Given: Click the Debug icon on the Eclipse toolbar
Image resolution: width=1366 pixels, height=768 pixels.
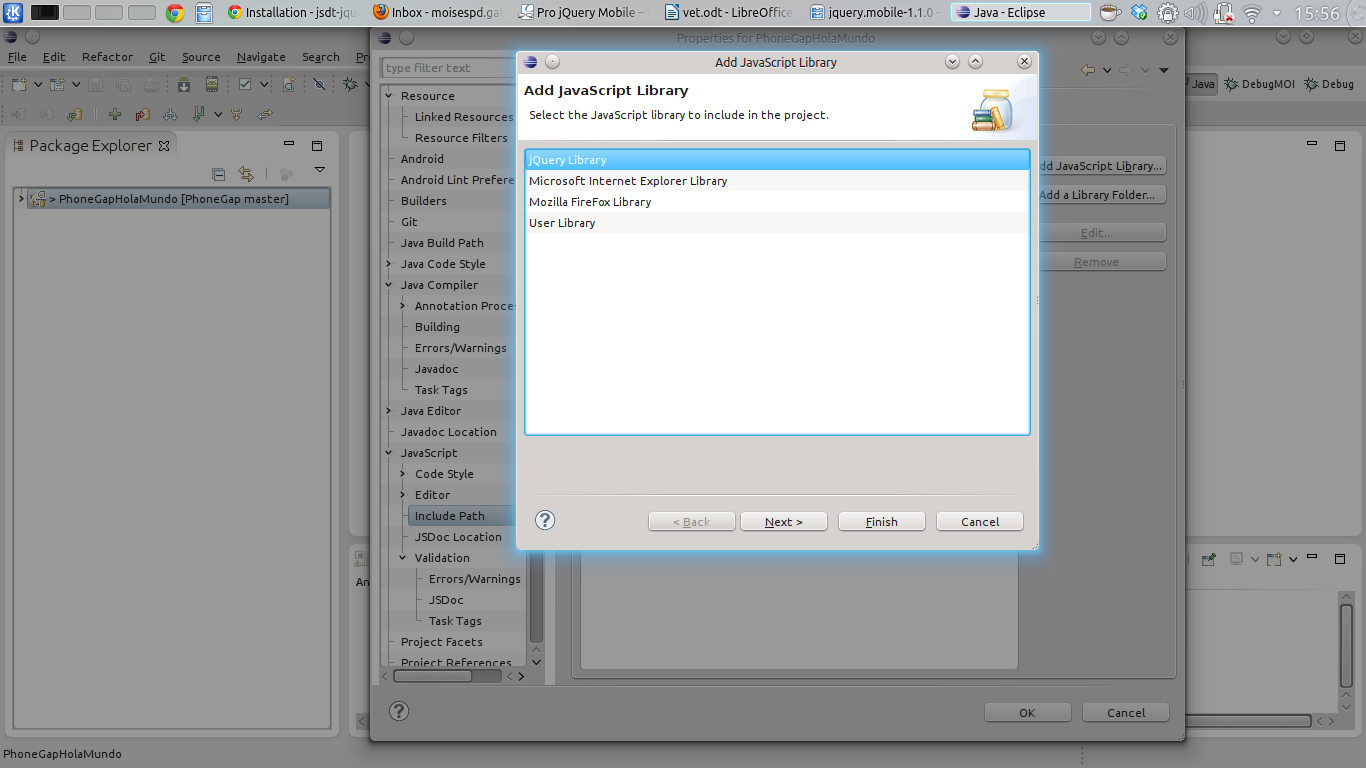Looking at the screenshot, I should pos(350,84).
